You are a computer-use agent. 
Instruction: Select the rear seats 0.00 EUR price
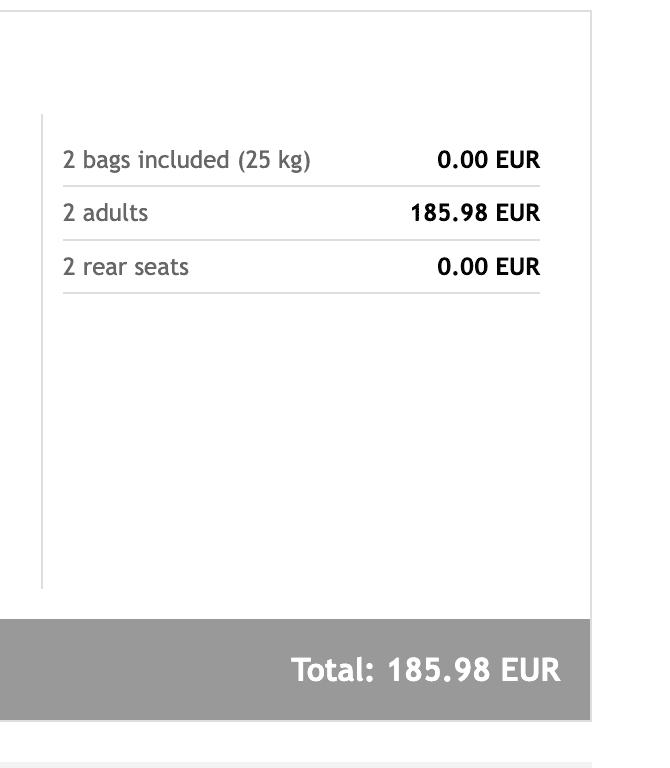tap(488, 267)
